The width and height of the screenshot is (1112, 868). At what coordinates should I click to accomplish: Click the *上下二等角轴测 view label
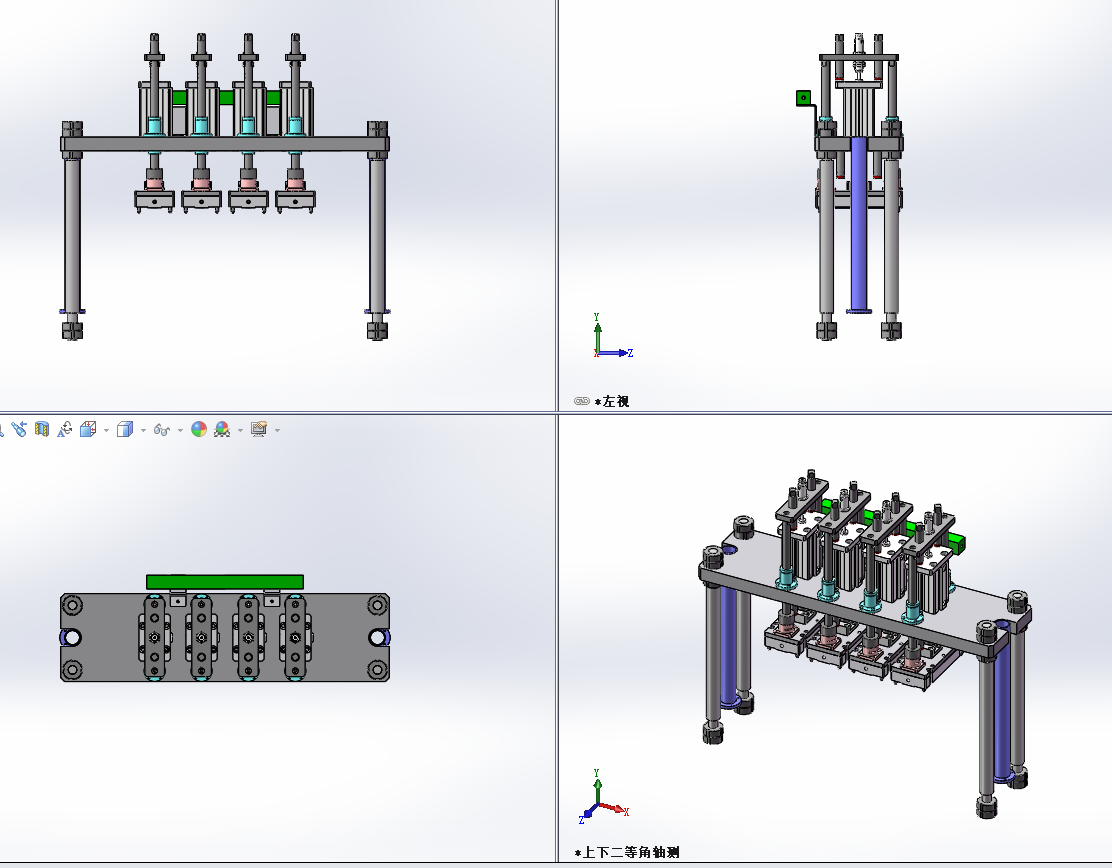pos(628,852)
